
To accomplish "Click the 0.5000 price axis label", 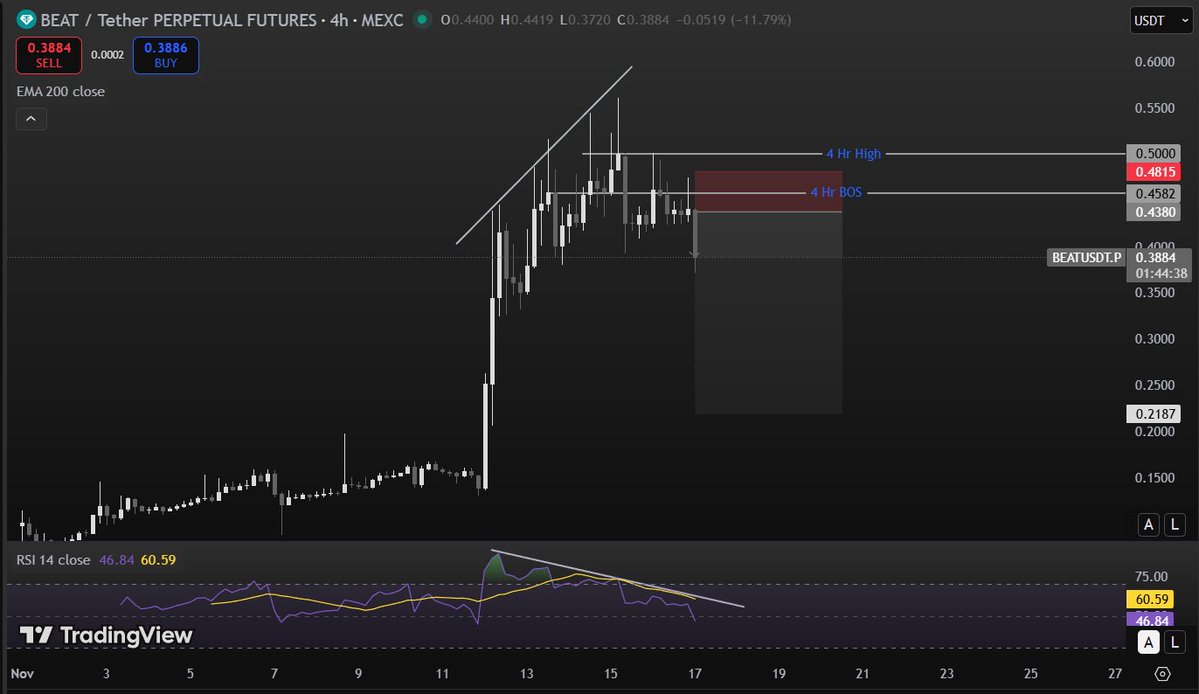I will pos(1155,154).
